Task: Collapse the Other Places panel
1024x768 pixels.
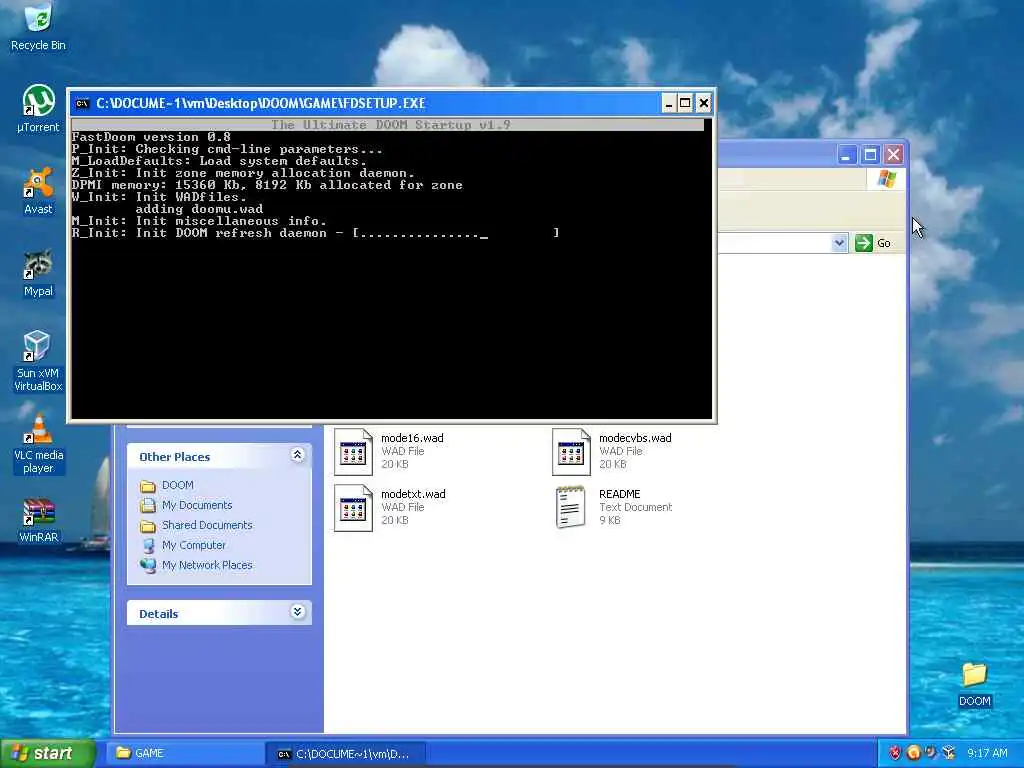Action: tap(297, 455)
